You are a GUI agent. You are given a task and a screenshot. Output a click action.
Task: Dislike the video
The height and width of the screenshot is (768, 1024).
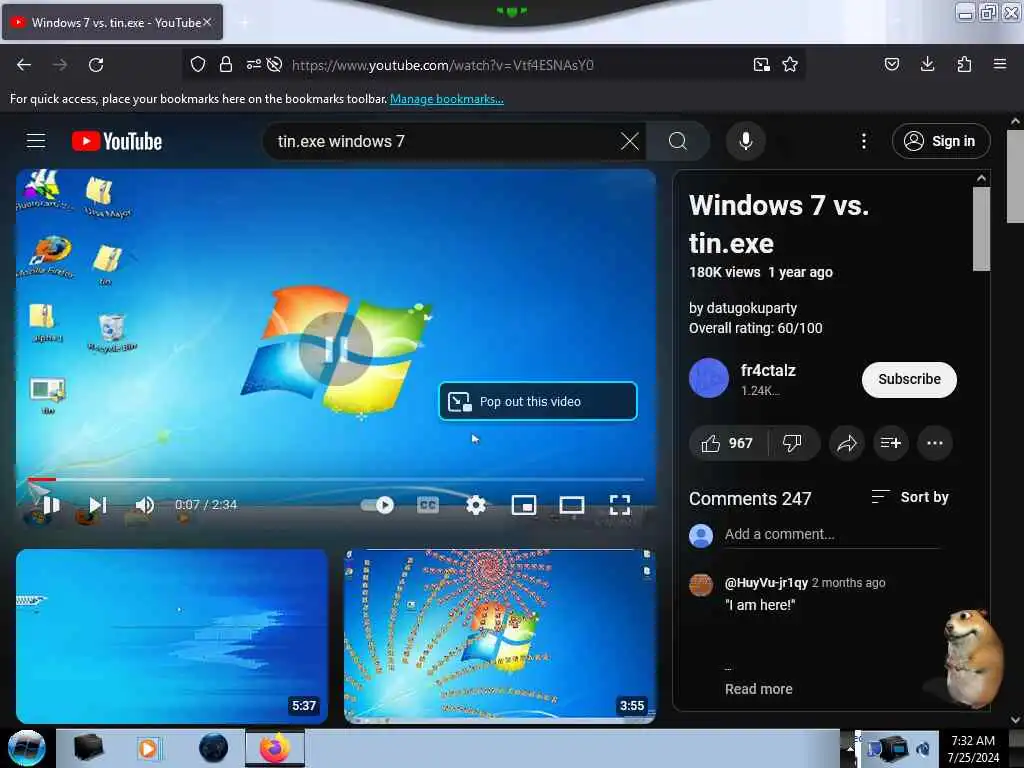click(x=793, y=443)
